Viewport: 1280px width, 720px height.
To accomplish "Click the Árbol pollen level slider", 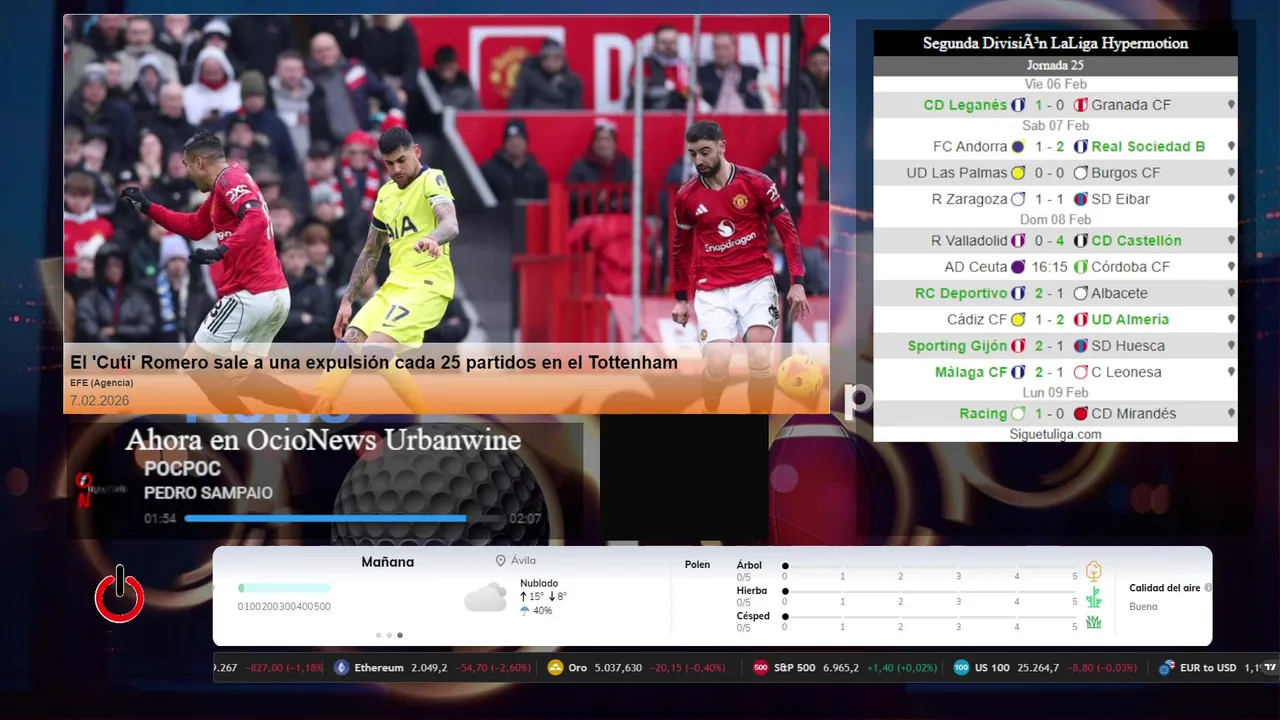I will tap(930, 566).
